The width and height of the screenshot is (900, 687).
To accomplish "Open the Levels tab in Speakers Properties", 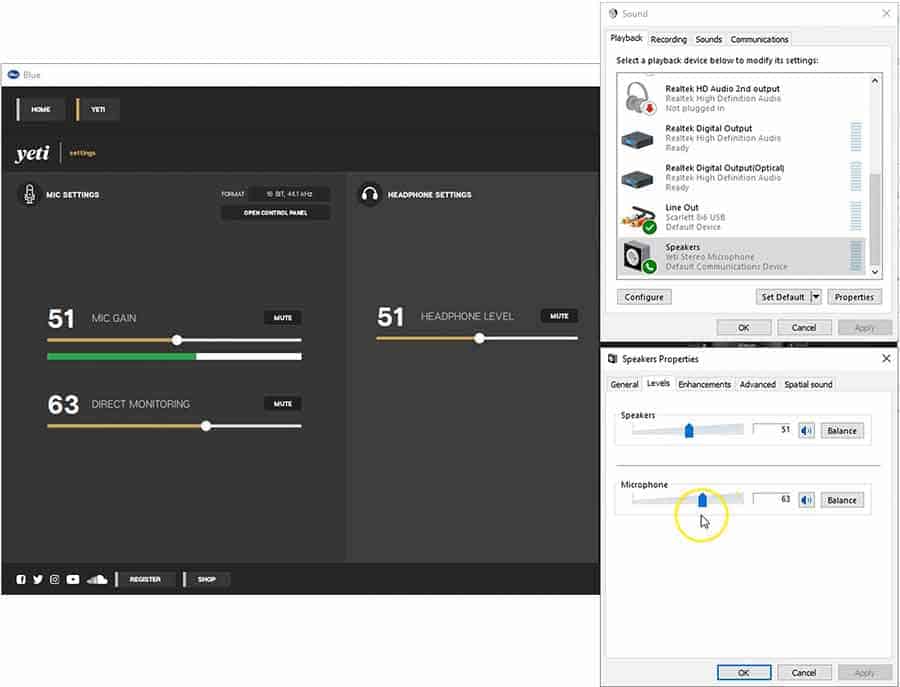I will (x=658, y=383).
